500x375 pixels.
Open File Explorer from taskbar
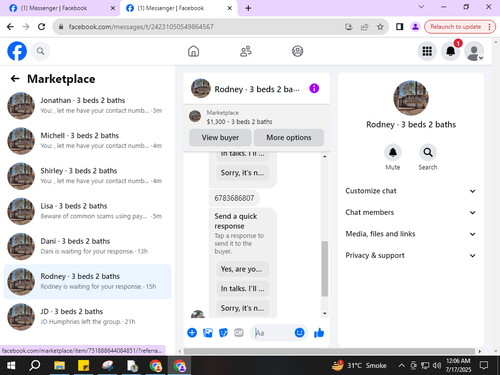tap(59, 366)
